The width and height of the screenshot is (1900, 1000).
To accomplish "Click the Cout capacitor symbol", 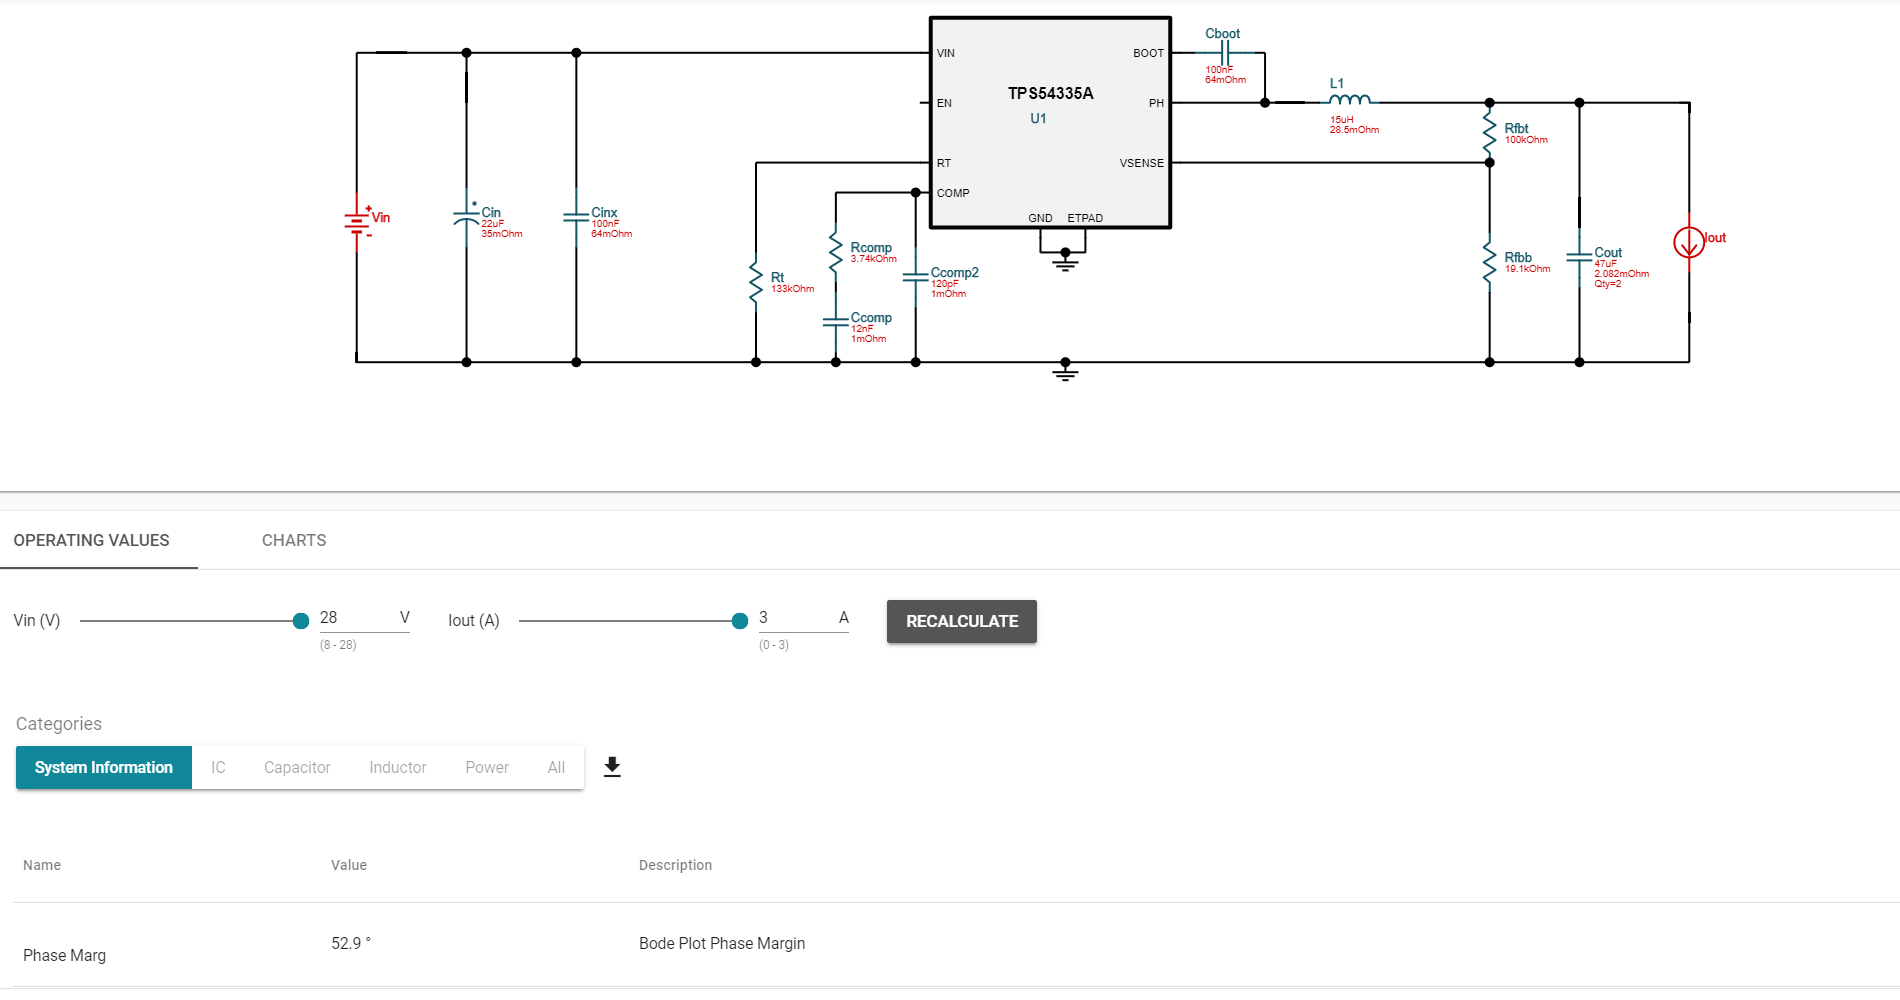I will pyautogui.click(x=1580, y=257).
